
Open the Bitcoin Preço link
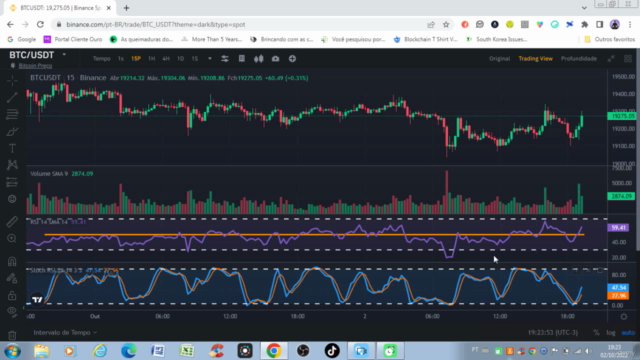click(35, 66)
